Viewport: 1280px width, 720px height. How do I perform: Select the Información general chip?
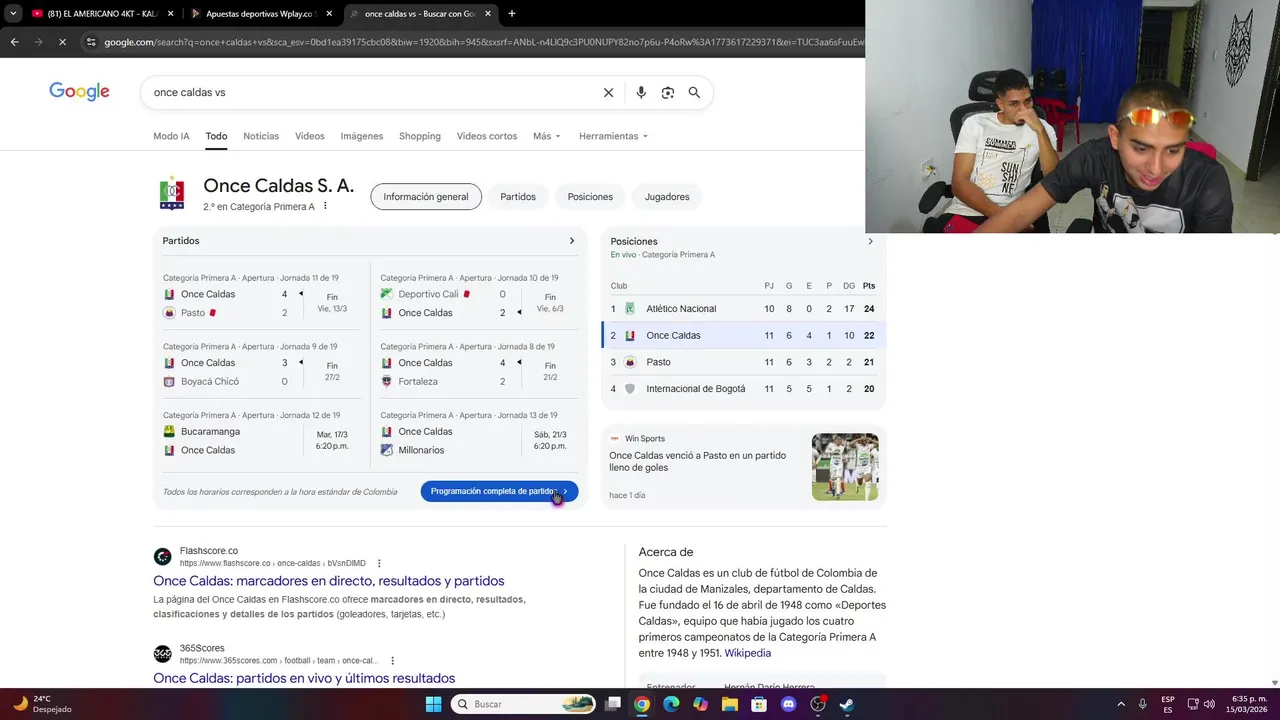426,197
